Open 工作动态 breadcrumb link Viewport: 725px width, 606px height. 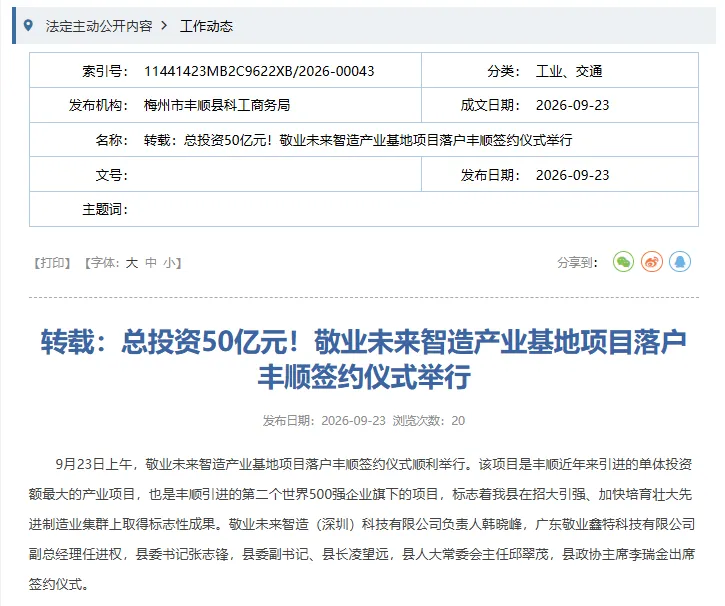(x=206, y=26)
